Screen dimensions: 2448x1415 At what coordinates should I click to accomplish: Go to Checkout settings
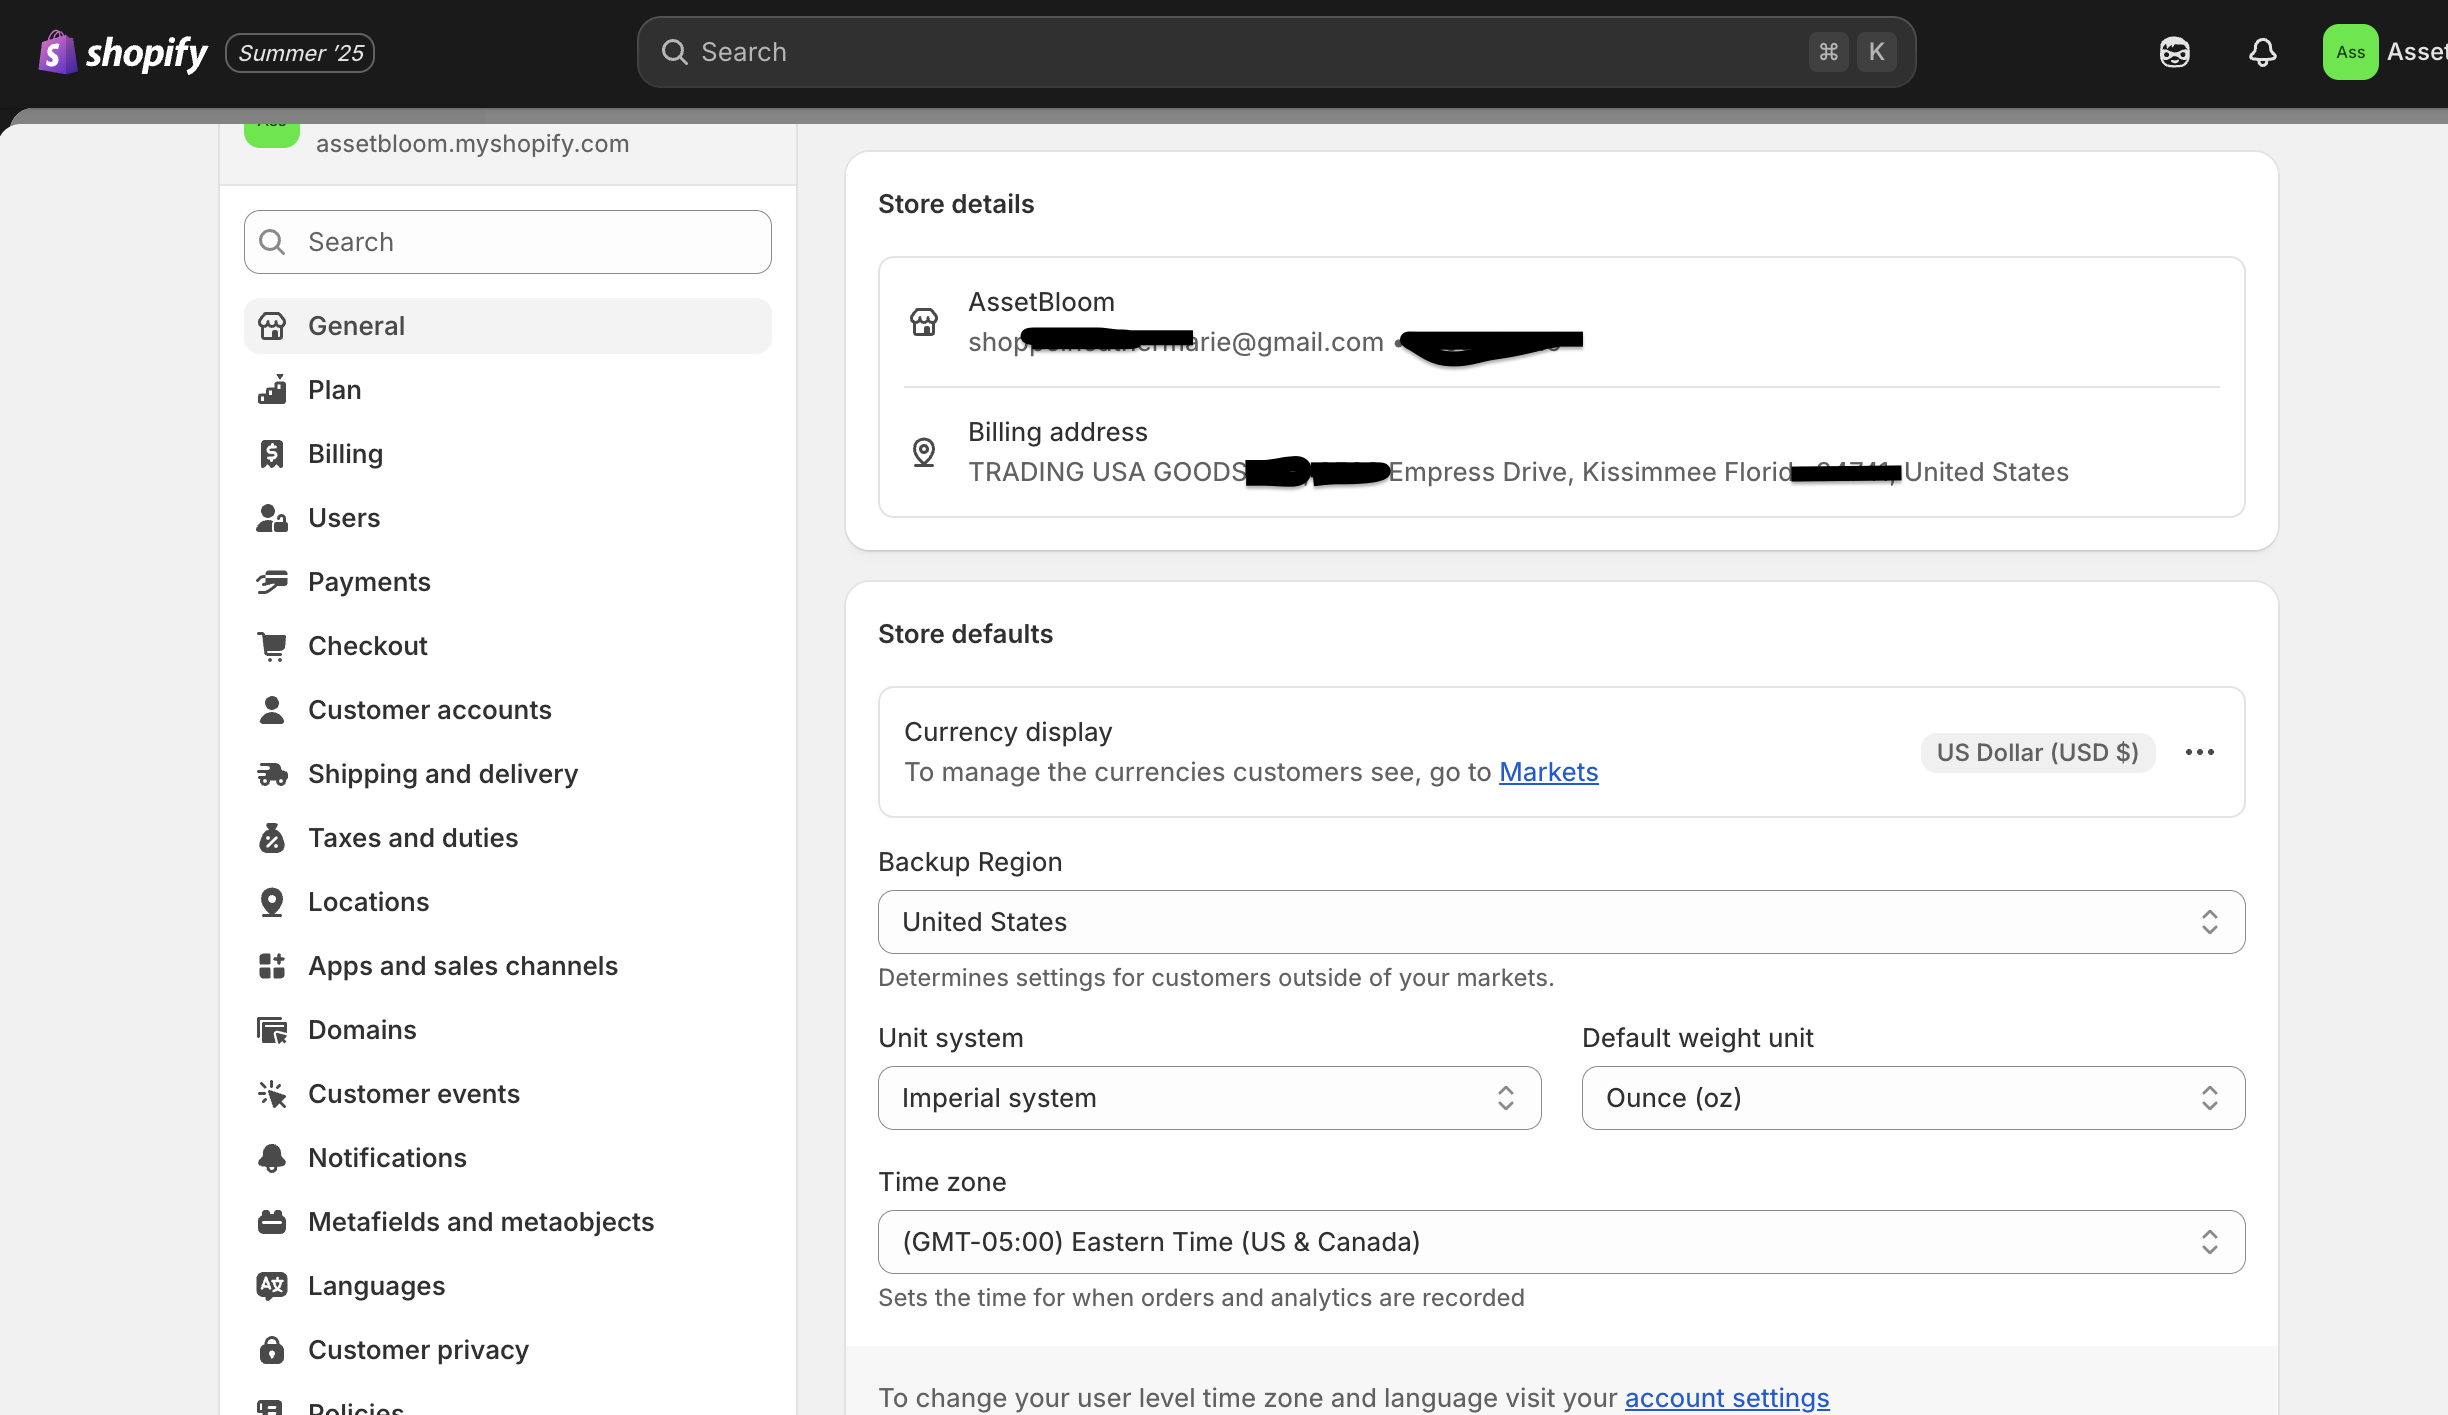point(508,646)
